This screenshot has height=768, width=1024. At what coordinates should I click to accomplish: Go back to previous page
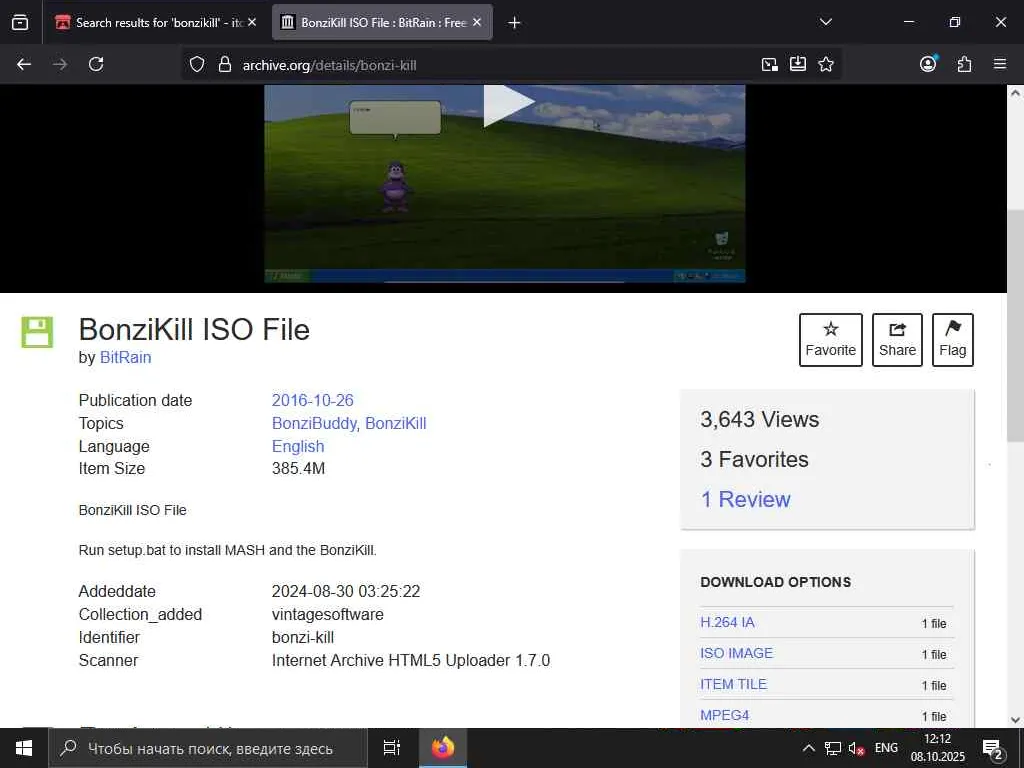(24, 64)
